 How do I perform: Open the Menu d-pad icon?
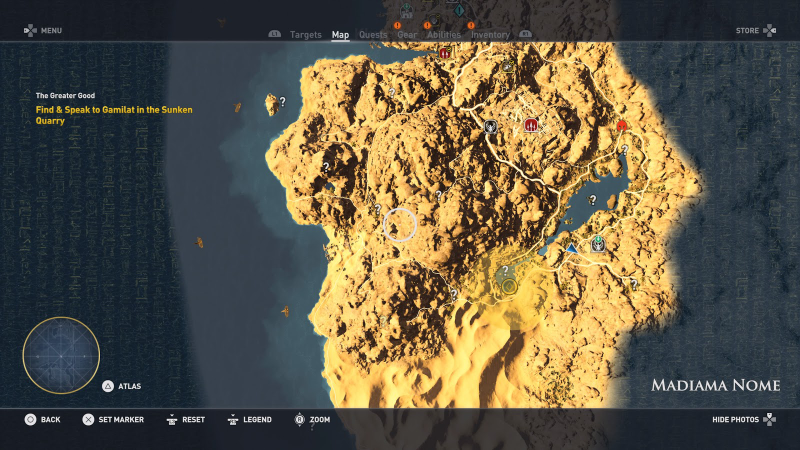(30, 31)
